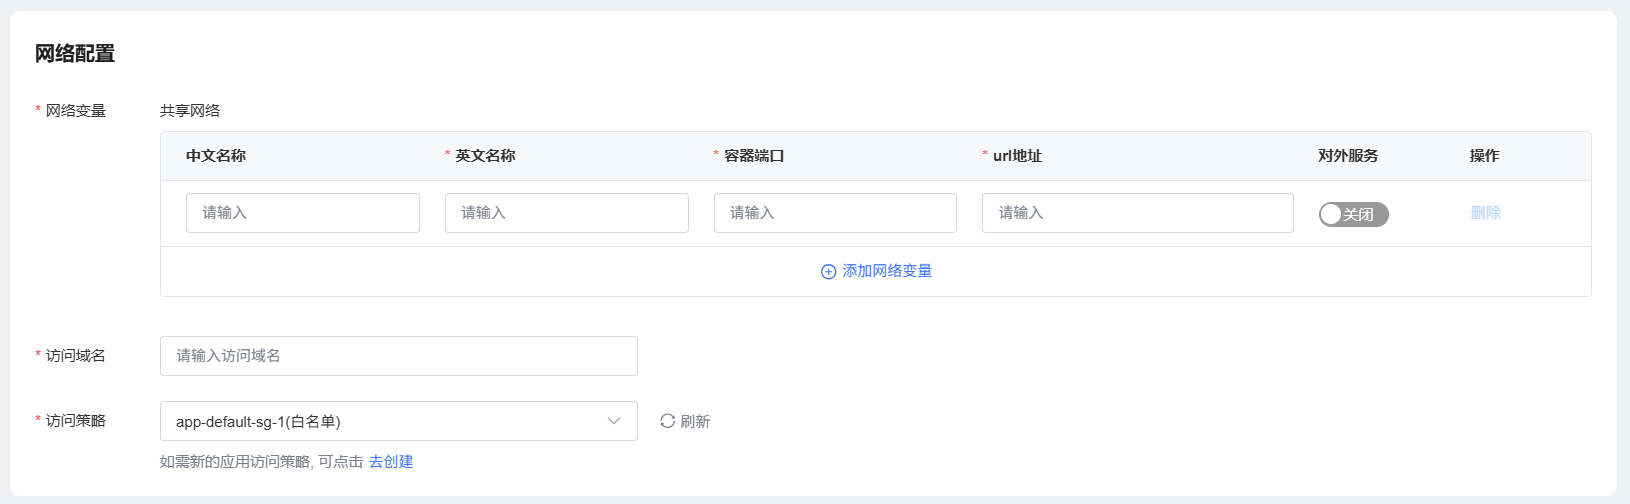The image size is (1630, 504).
Task: Focus the 容器端口 input field
Action: point(835,213)
